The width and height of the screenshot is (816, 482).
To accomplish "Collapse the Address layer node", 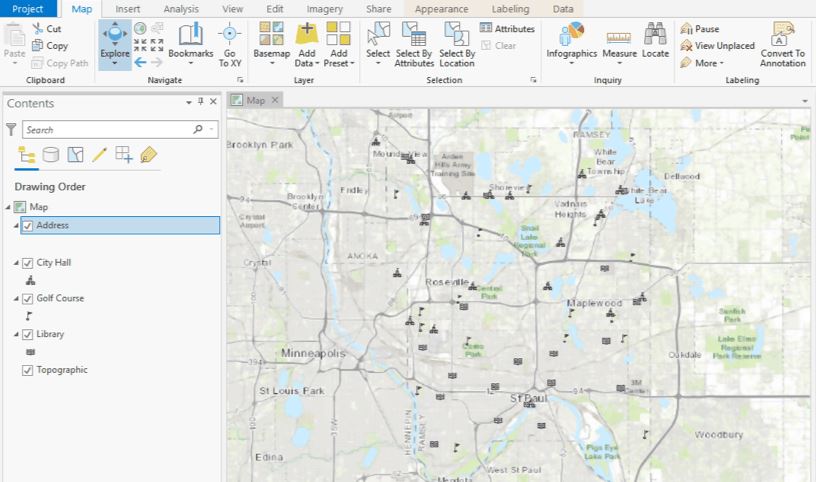I will pos(16,225).
